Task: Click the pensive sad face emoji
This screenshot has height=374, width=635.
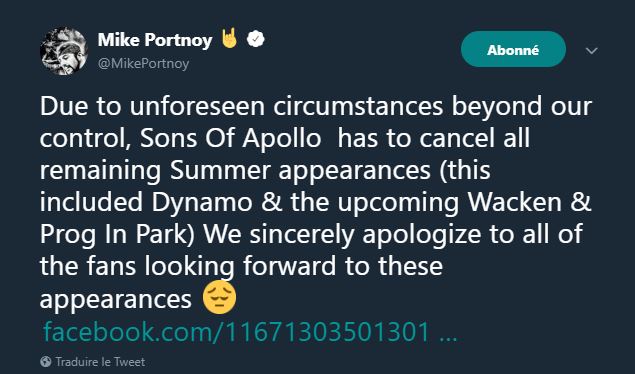Action: pyautogui.click(x=219, y=298)
